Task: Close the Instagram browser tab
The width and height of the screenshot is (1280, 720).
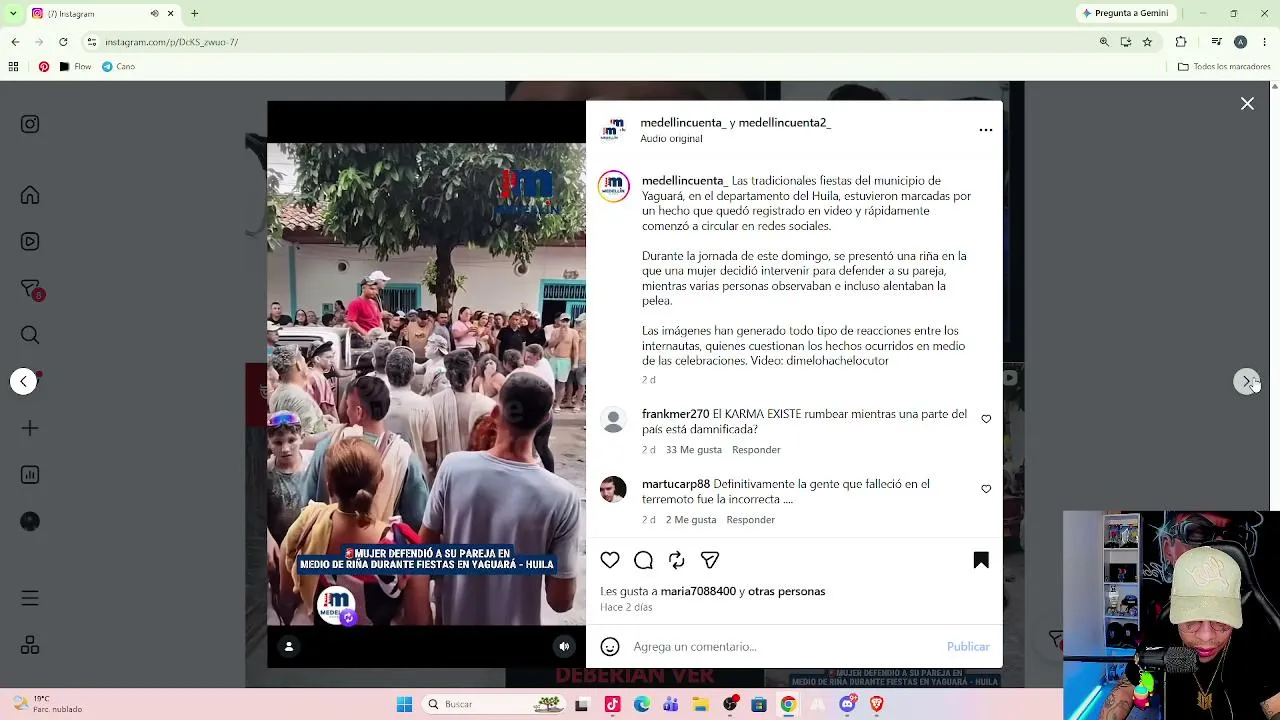Action: coord(170,13)
